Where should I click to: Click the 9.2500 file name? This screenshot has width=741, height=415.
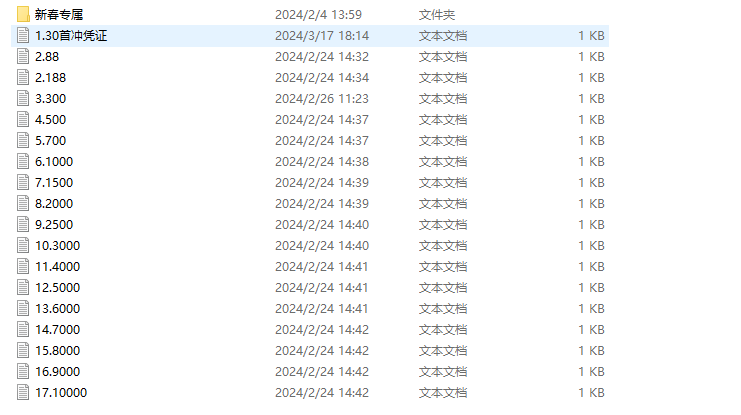pos(54,225)
